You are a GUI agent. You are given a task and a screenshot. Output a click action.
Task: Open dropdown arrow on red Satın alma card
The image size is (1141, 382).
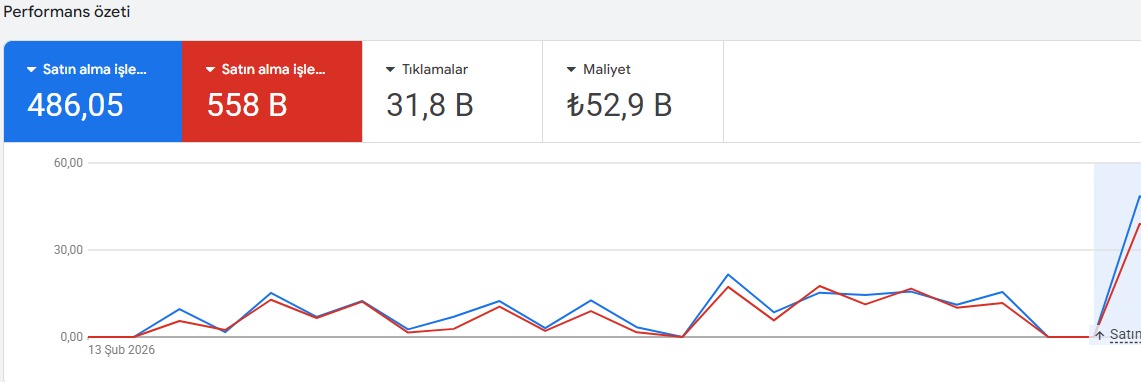pos(210,70)
